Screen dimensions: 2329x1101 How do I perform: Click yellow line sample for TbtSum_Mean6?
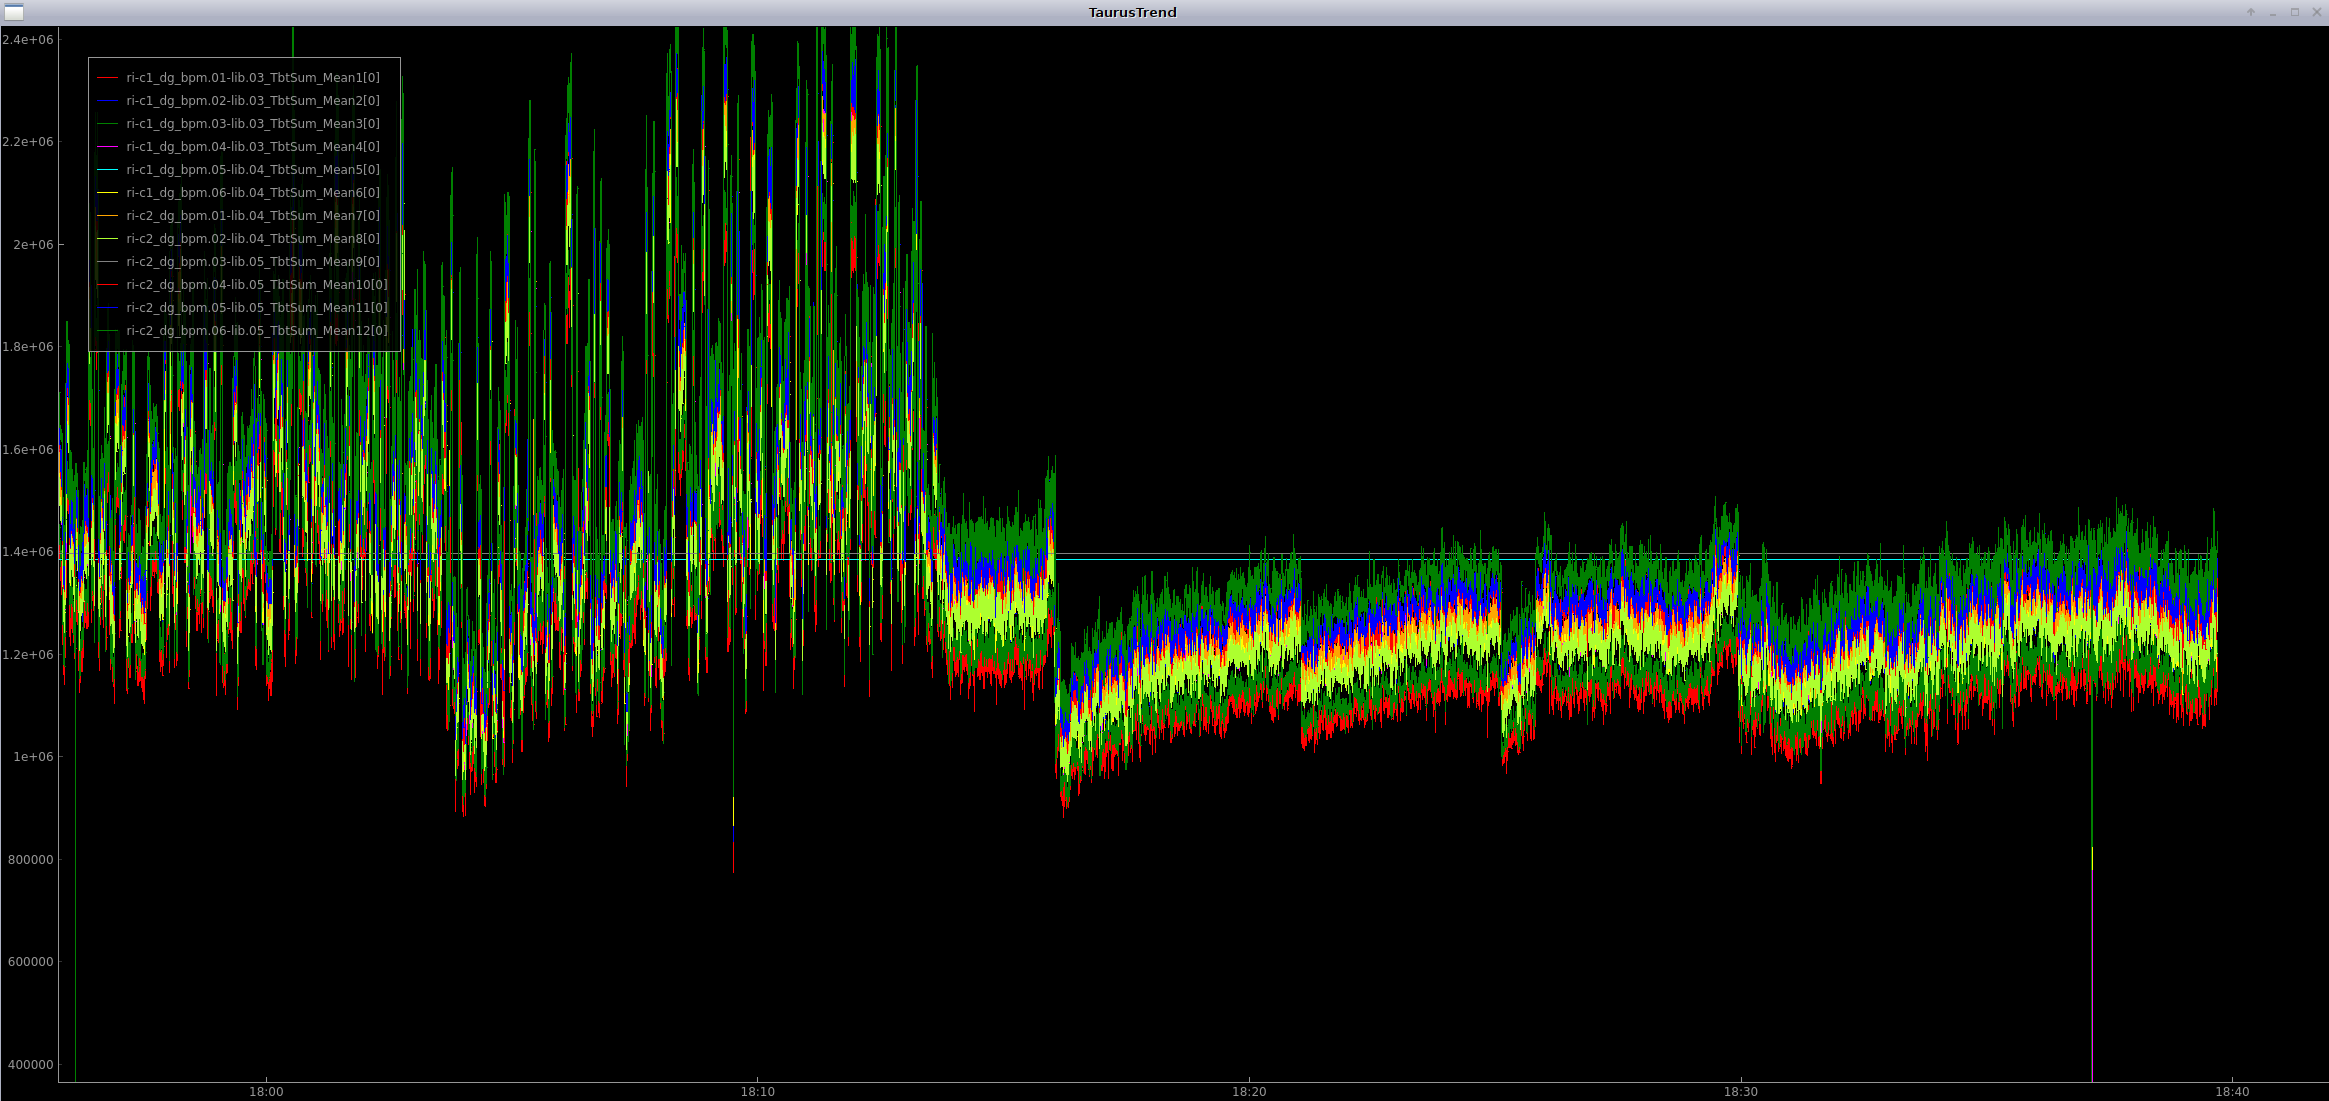click(x=107, y=193)
